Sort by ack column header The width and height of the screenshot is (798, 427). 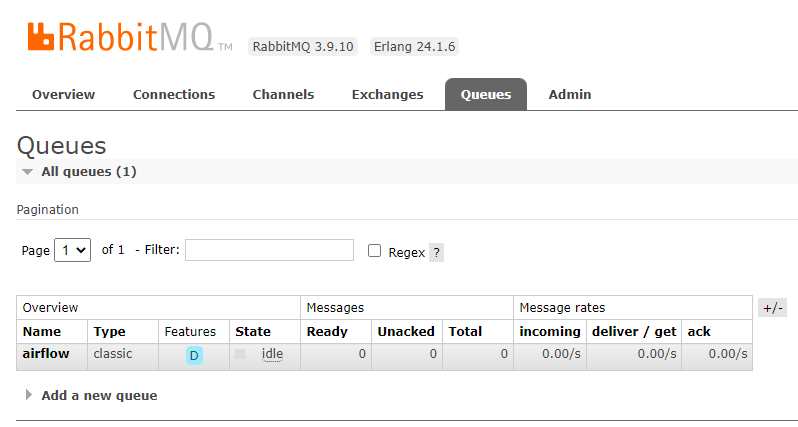[699, 332]
